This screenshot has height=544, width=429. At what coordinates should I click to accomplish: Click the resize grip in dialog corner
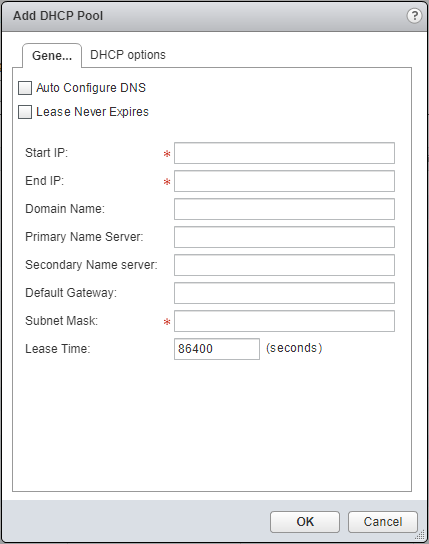(420, 535)
